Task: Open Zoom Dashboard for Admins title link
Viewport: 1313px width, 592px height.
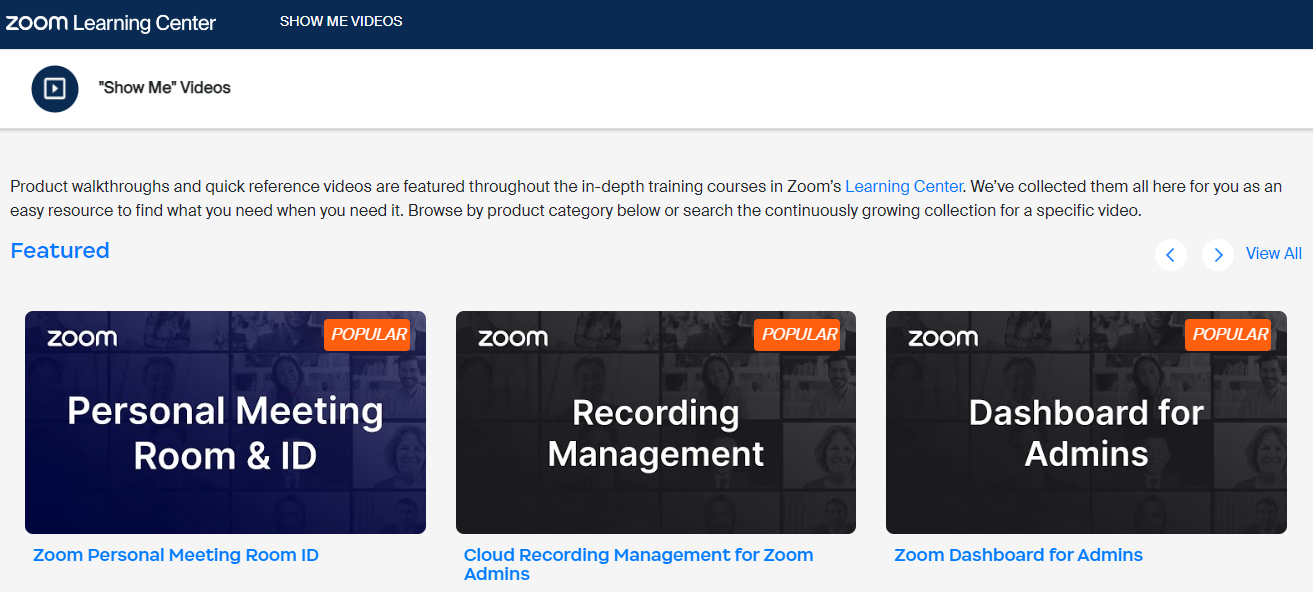Action: (x=1018, y=555)
